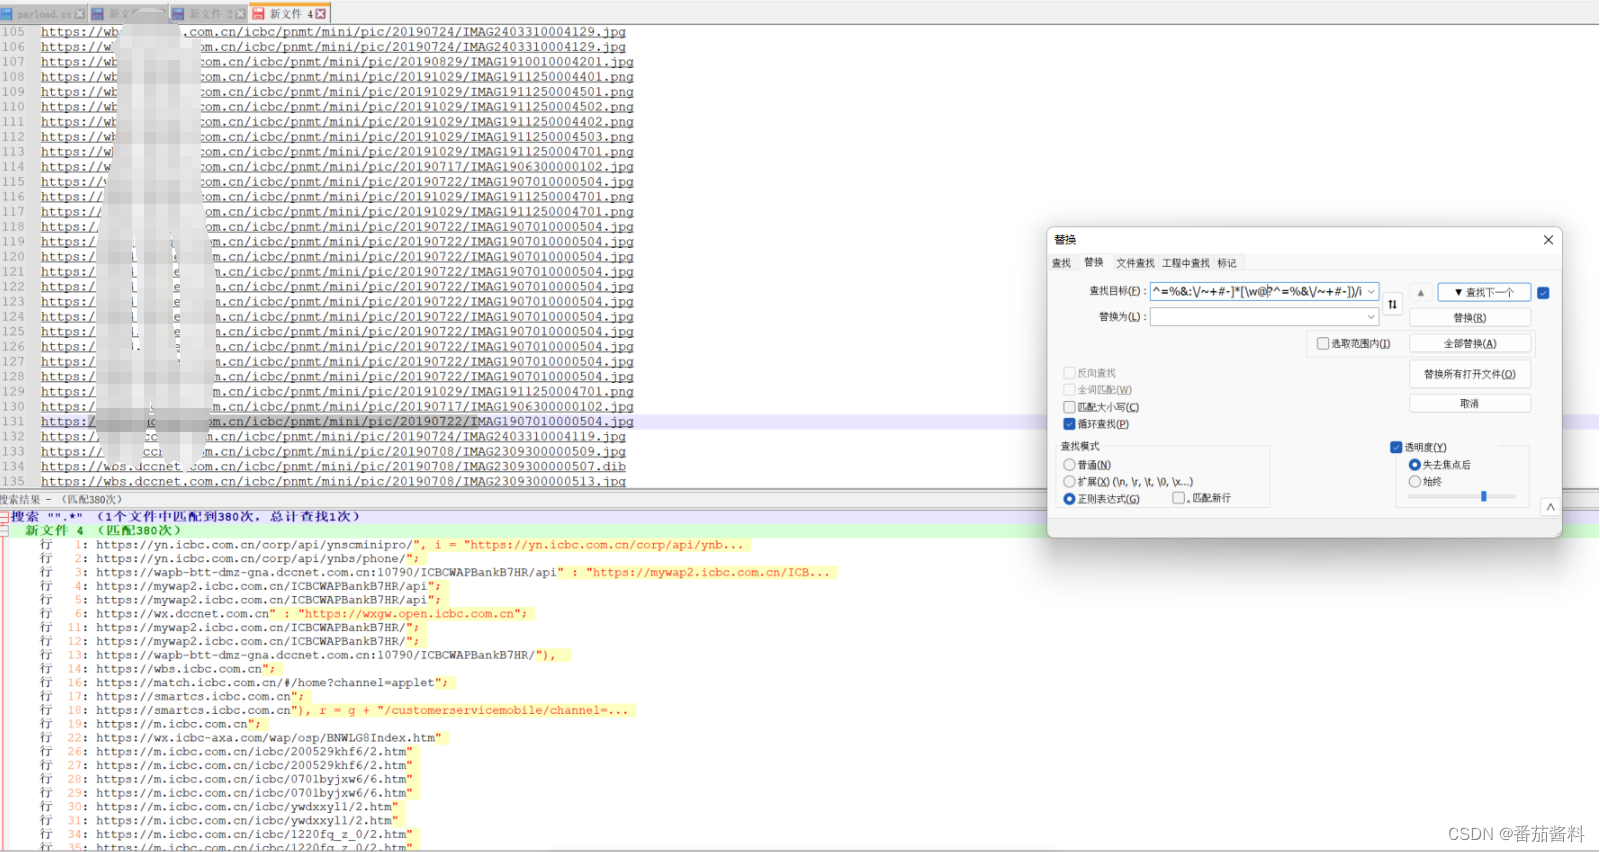Screen dimensions: 1600x852
Task: Open the 替换 tab in the dialog
Action: point(1094,263)
